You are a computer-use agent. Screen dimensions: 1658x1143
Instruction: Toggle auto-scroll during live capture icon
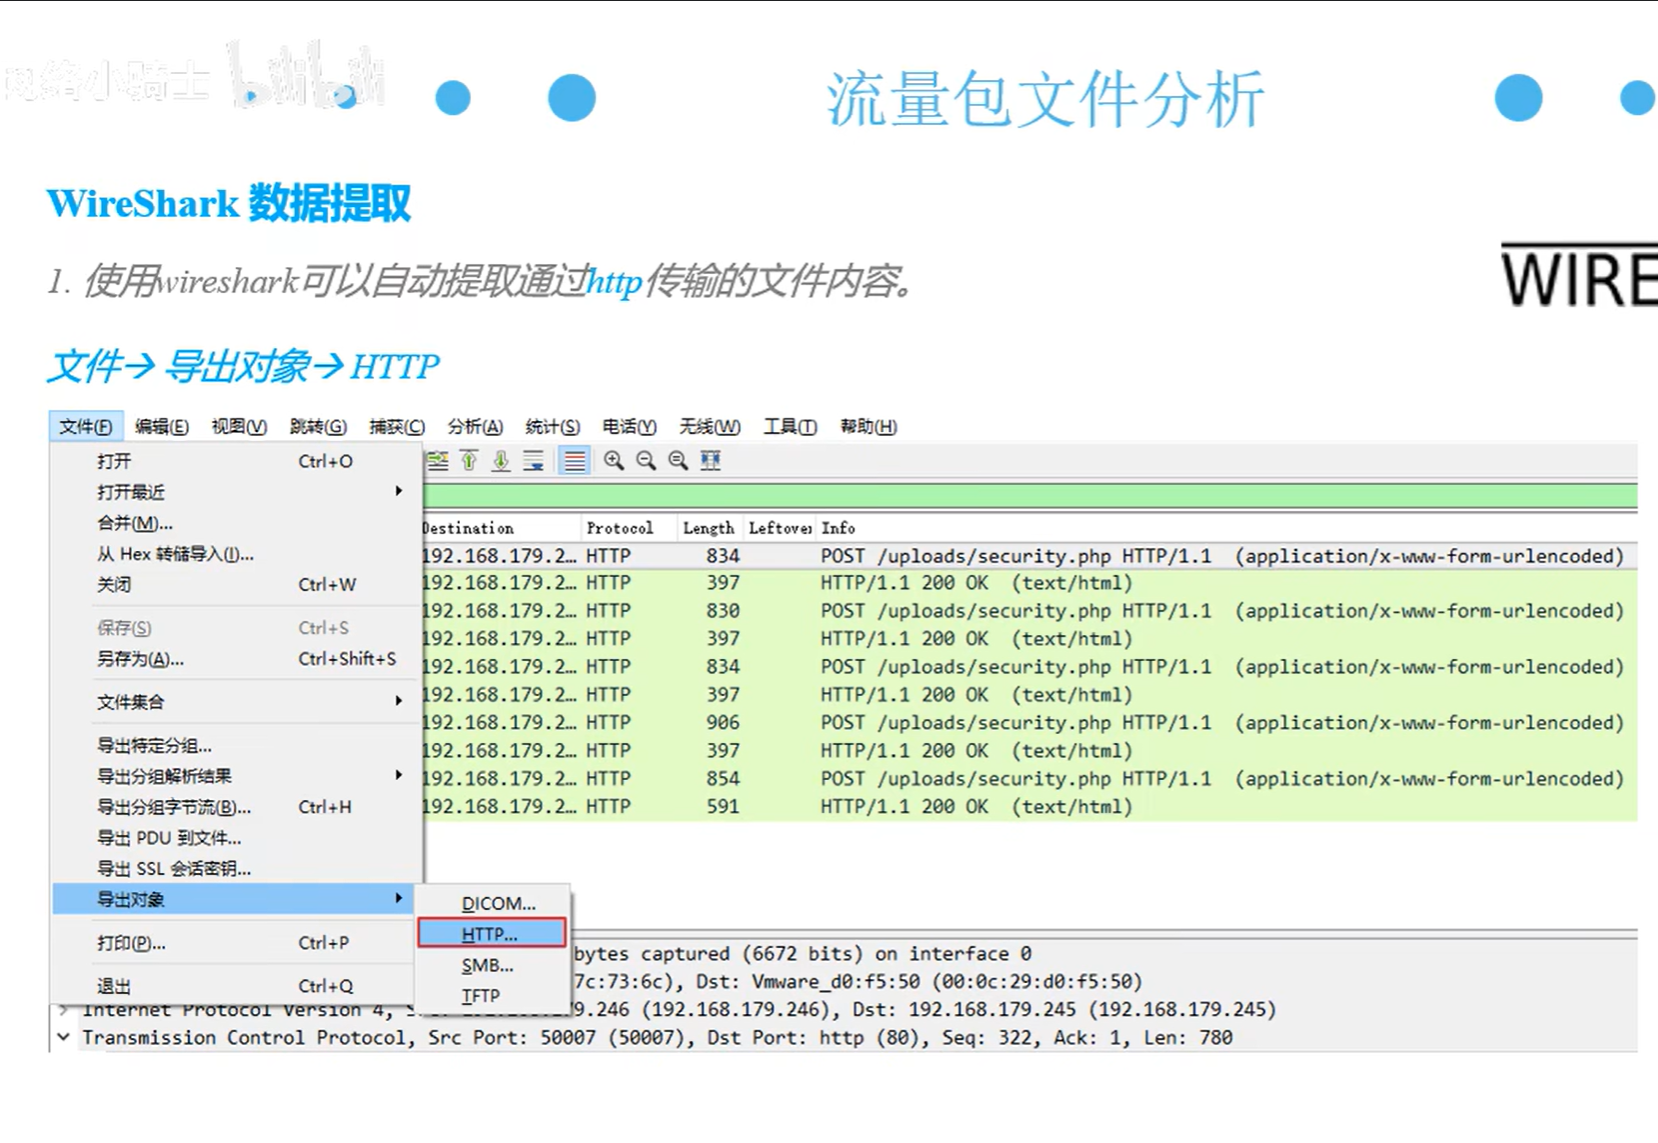tap(533, 461)
